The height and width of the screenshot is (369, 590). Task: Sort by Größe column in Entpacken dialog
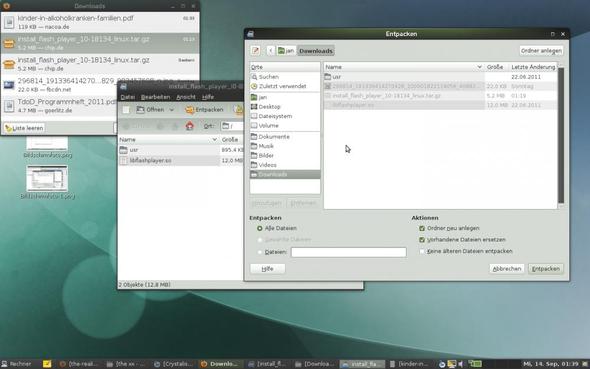(496, 67)
